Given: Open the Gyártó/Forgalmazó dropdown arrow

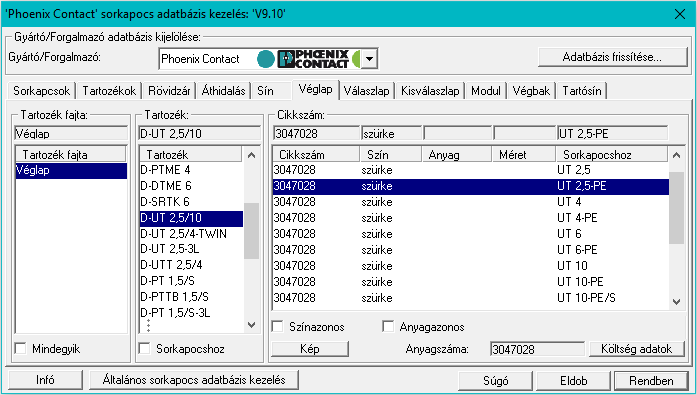Looking at the screenshot, I should pos(369,59).
